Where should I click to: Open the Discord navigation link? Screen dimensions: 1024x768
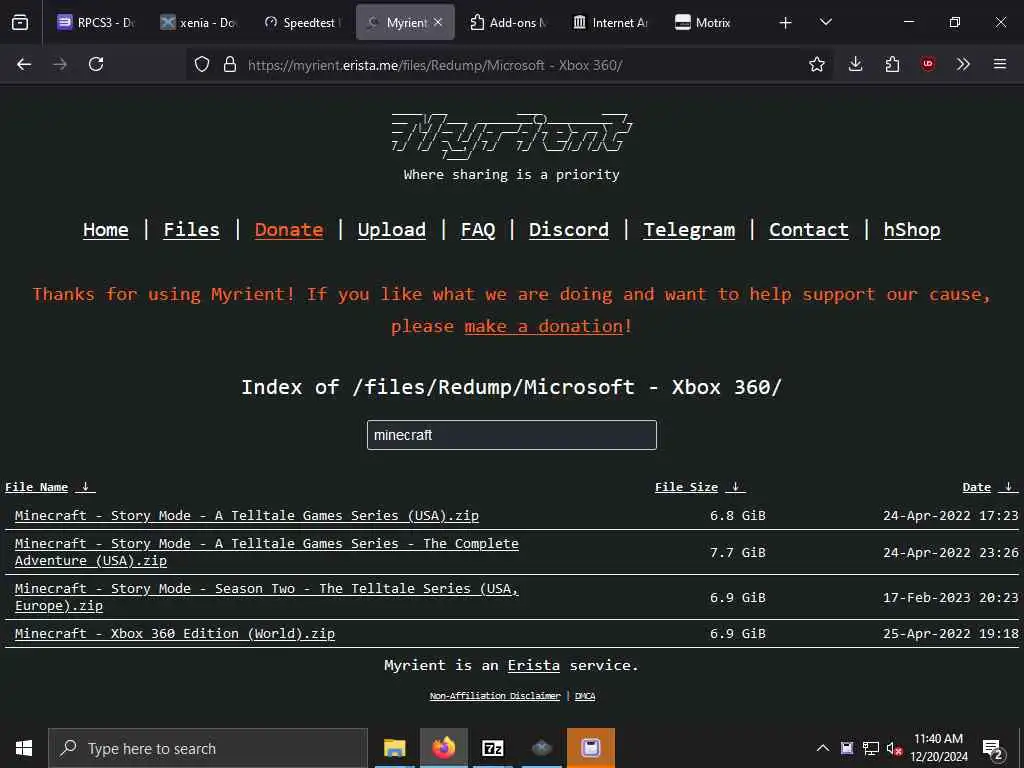(x=568, y=230)
